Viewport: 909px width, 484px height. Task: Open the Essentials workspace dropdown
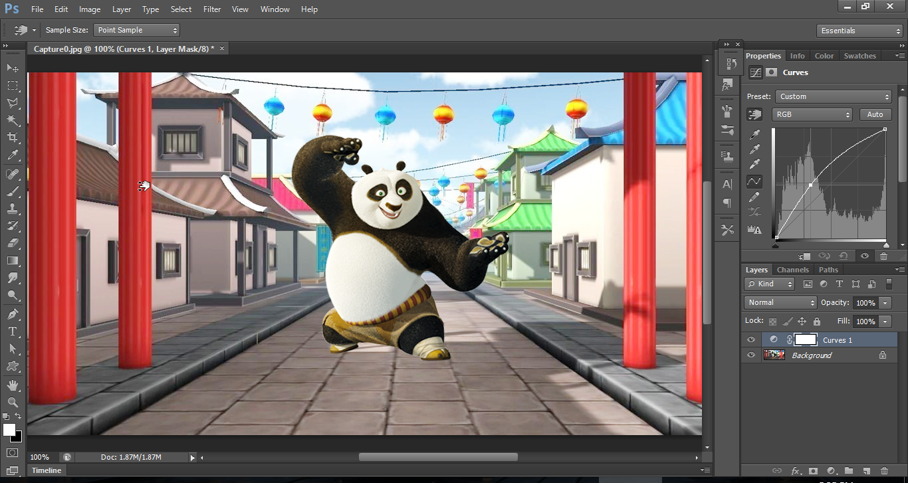click(859, 31)
